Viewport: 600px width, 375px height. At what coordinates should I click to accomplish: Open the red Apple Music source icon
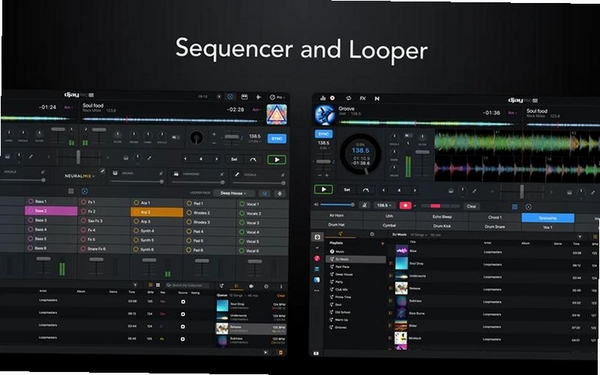click(317, 258)
